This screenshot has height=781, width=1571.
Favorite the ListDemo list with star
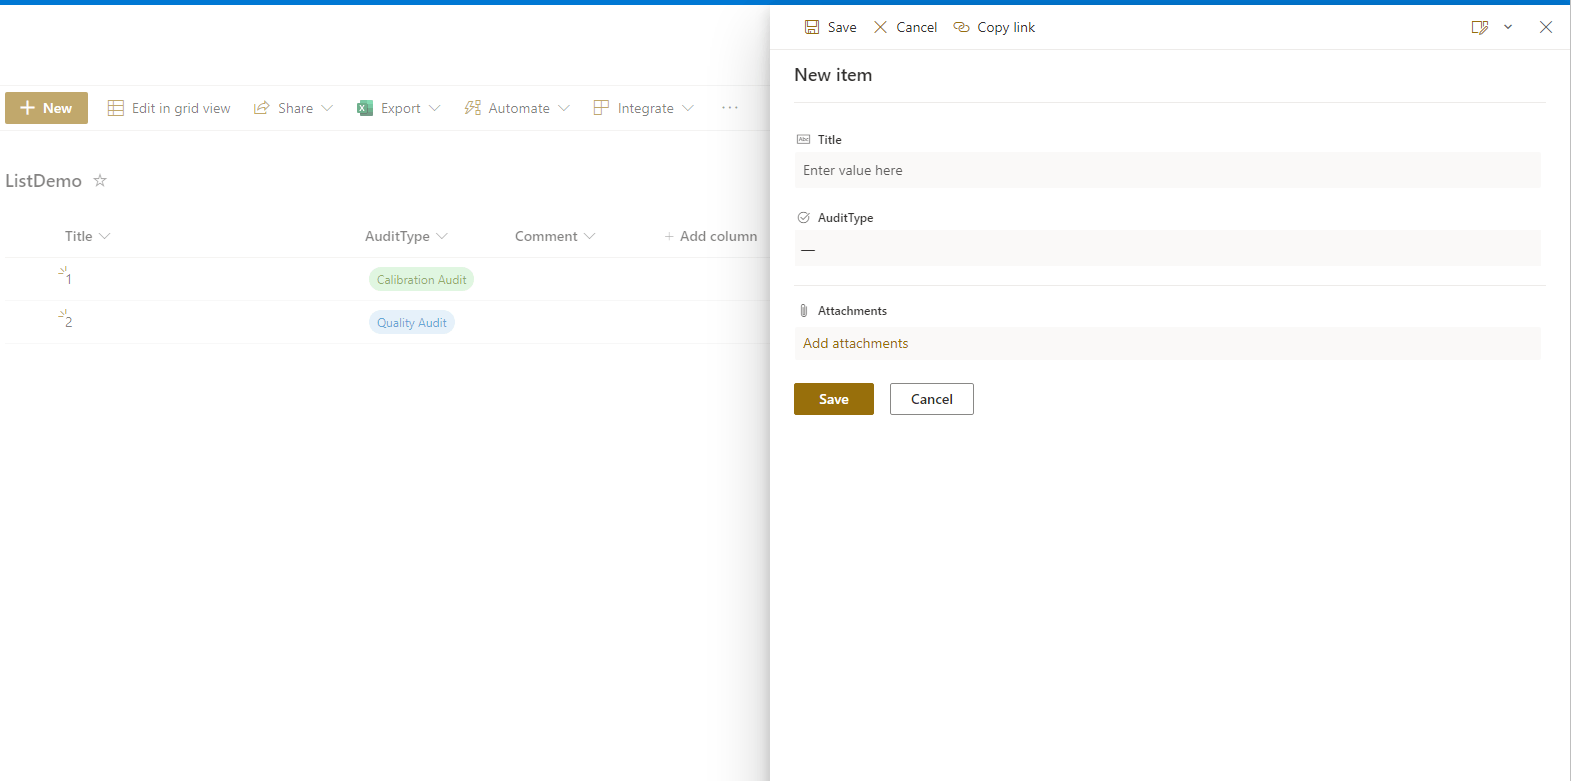(100, 180)
